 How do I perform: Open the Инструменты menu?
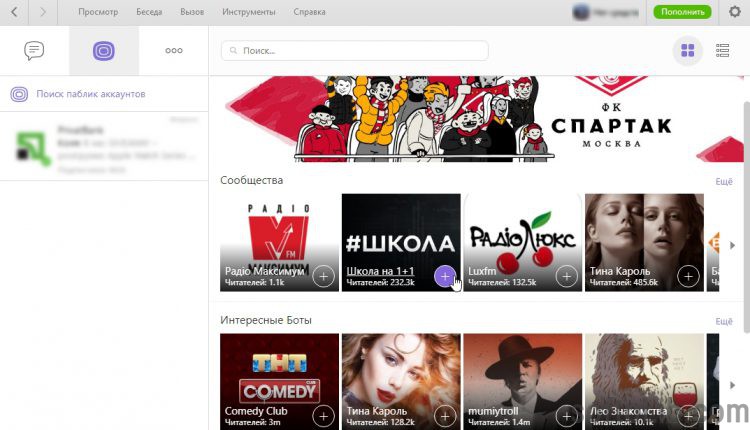(x=249, y=12)
